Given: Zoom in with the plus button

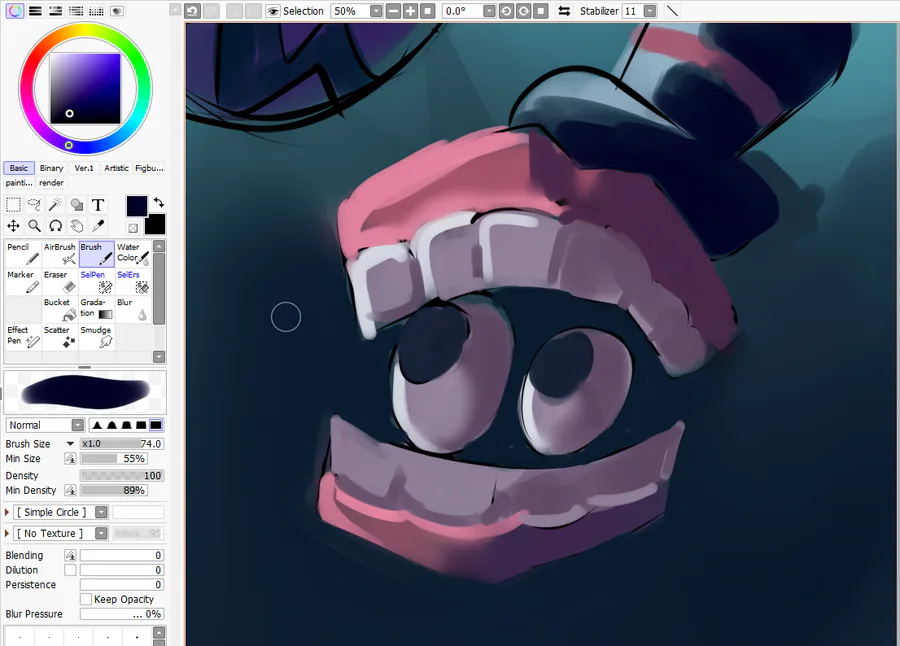Looking at the screenshot, I should click(410, 11).
